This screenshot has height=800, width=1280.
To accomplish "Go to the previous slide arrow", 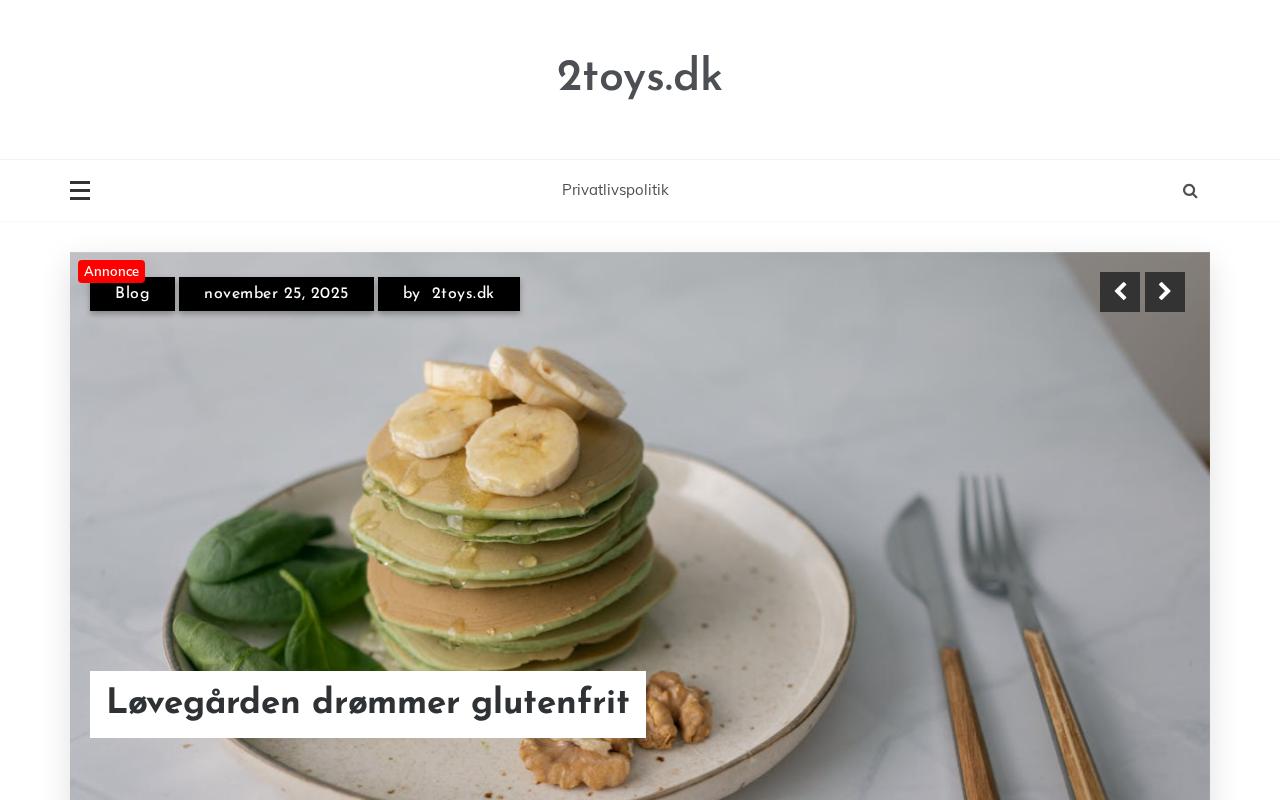I will 1120,292.
